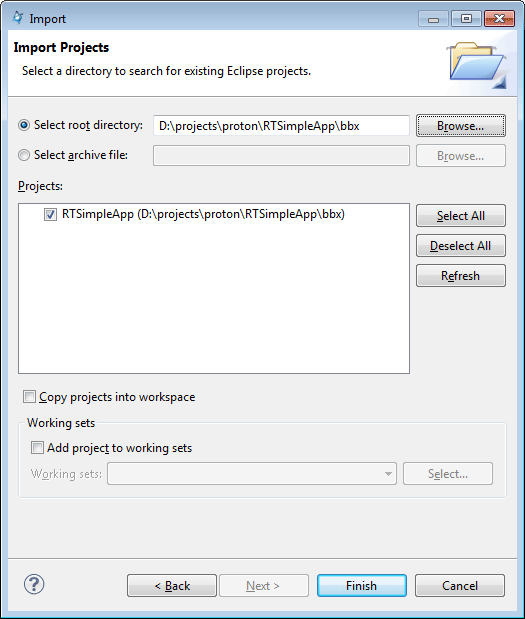525x619 pixels.
Task: Click the Select All projects button
Action: pyautogui.click(x=461, y=216)
